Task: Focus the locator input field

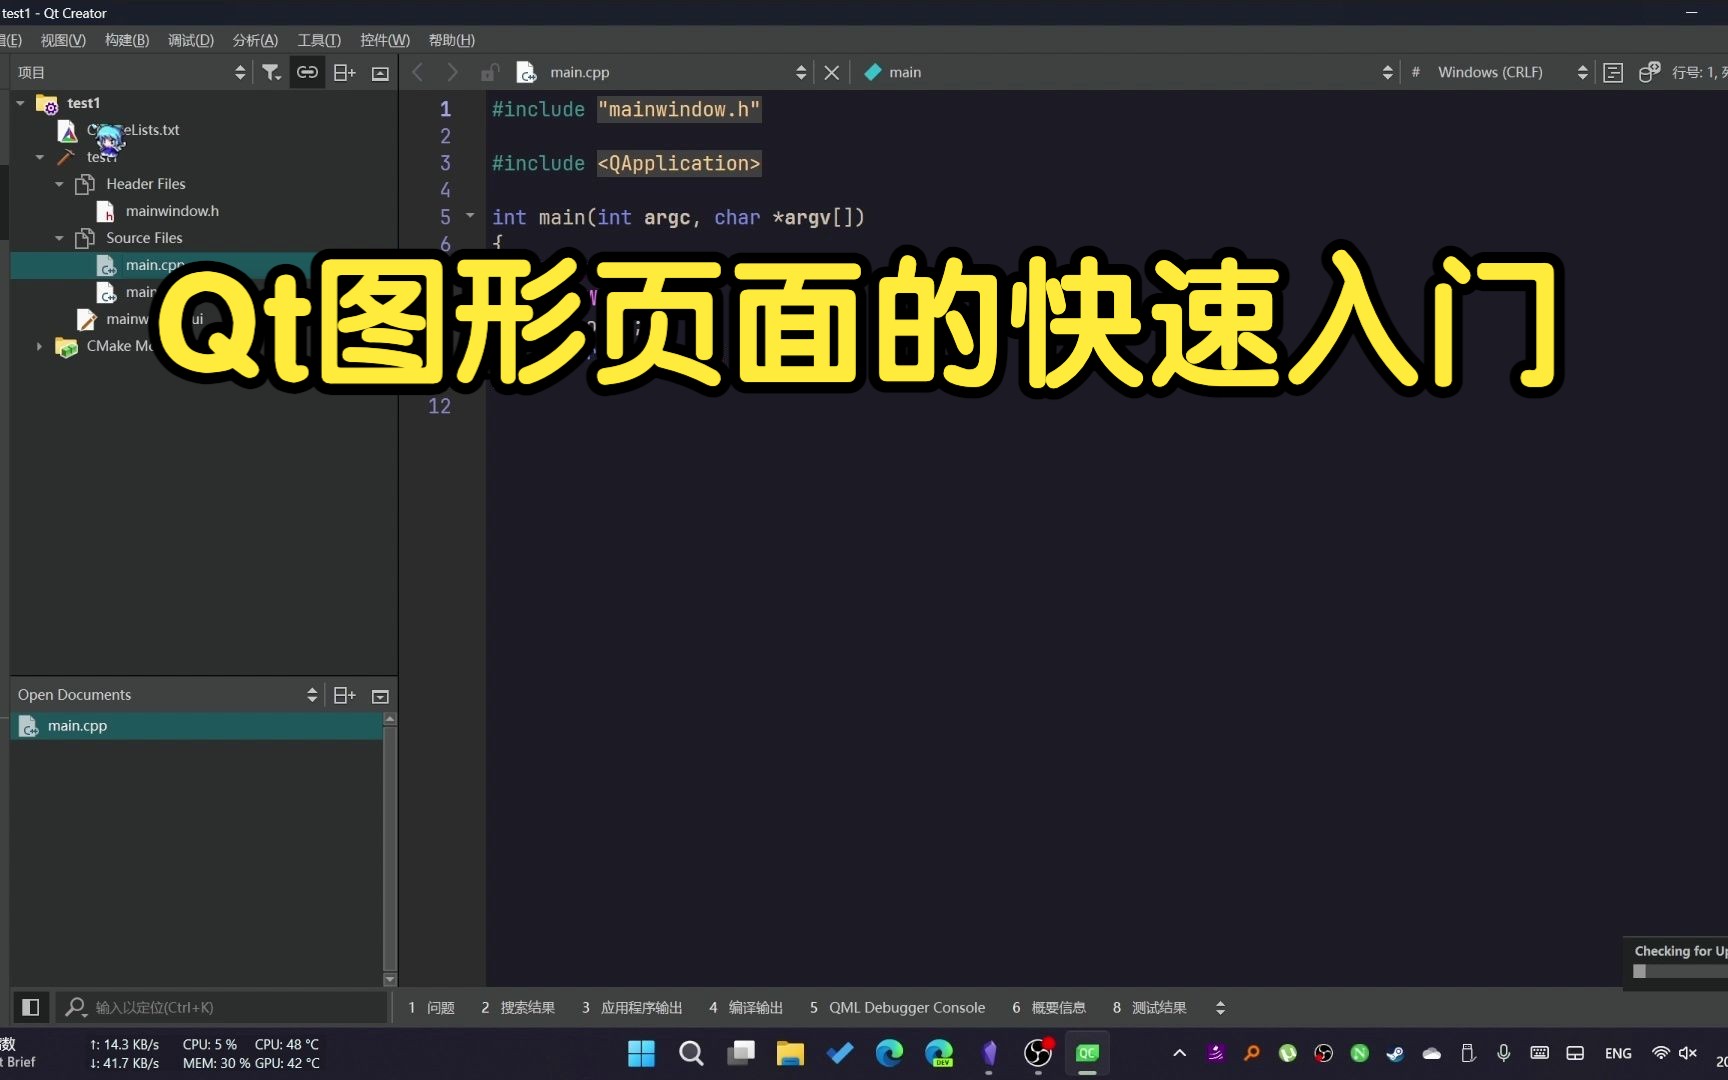Action: click(x=222, y=1007)
